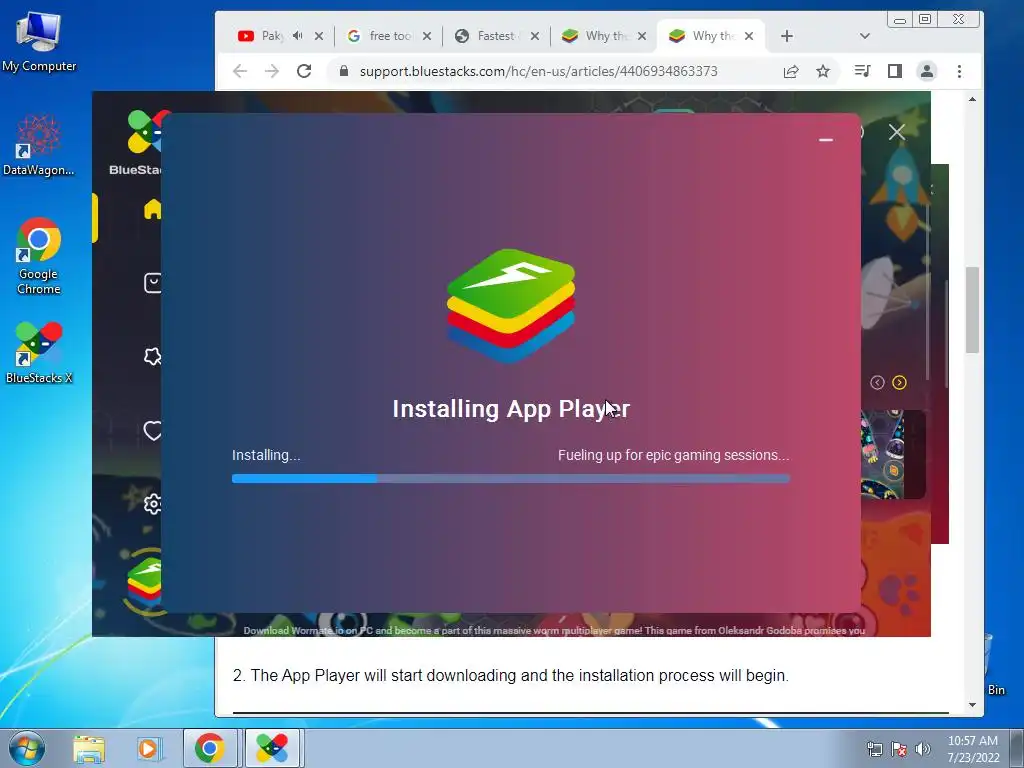Switch to BlueStacks X via taskbar button
1024x768 pixels.
[272, 748]
